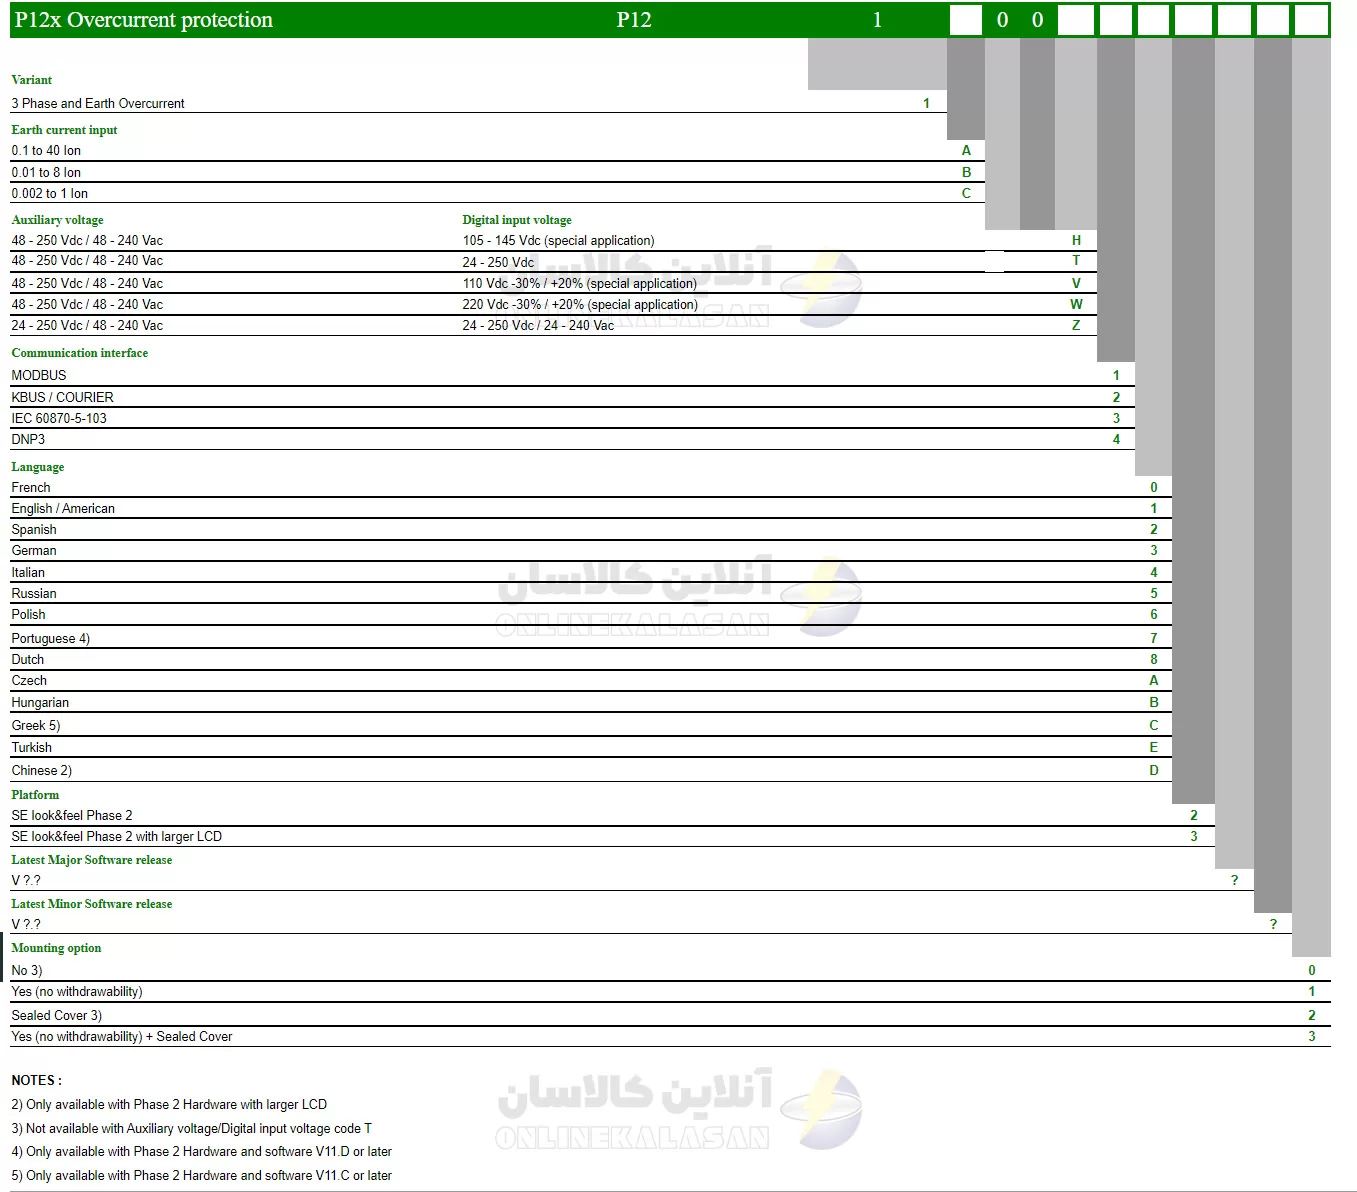Click the 'No 3)' mounting row

click(x=670, y=970)
